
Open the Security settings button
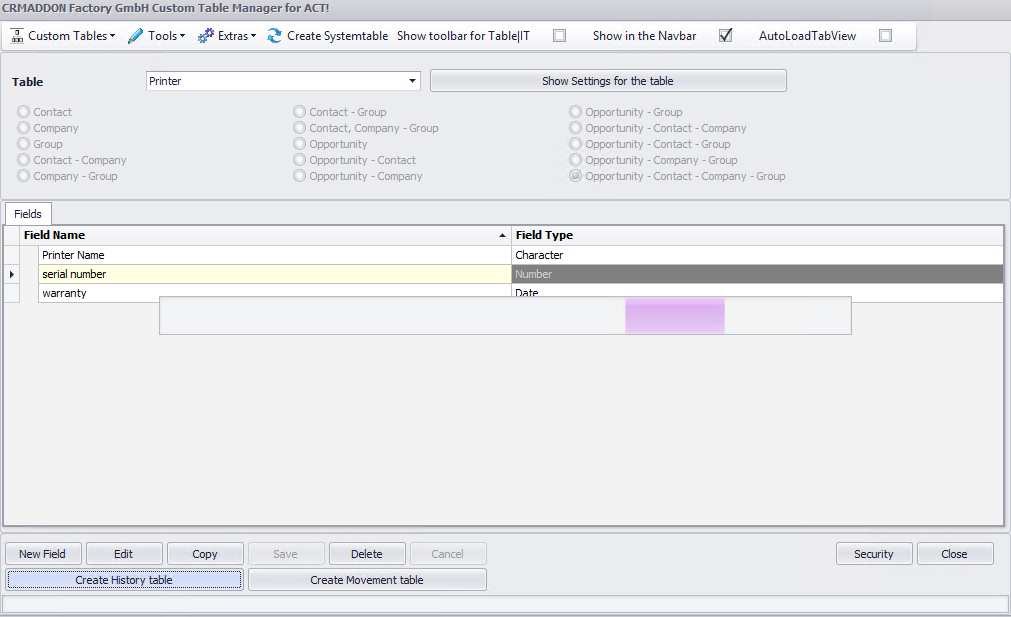[874, 554]
